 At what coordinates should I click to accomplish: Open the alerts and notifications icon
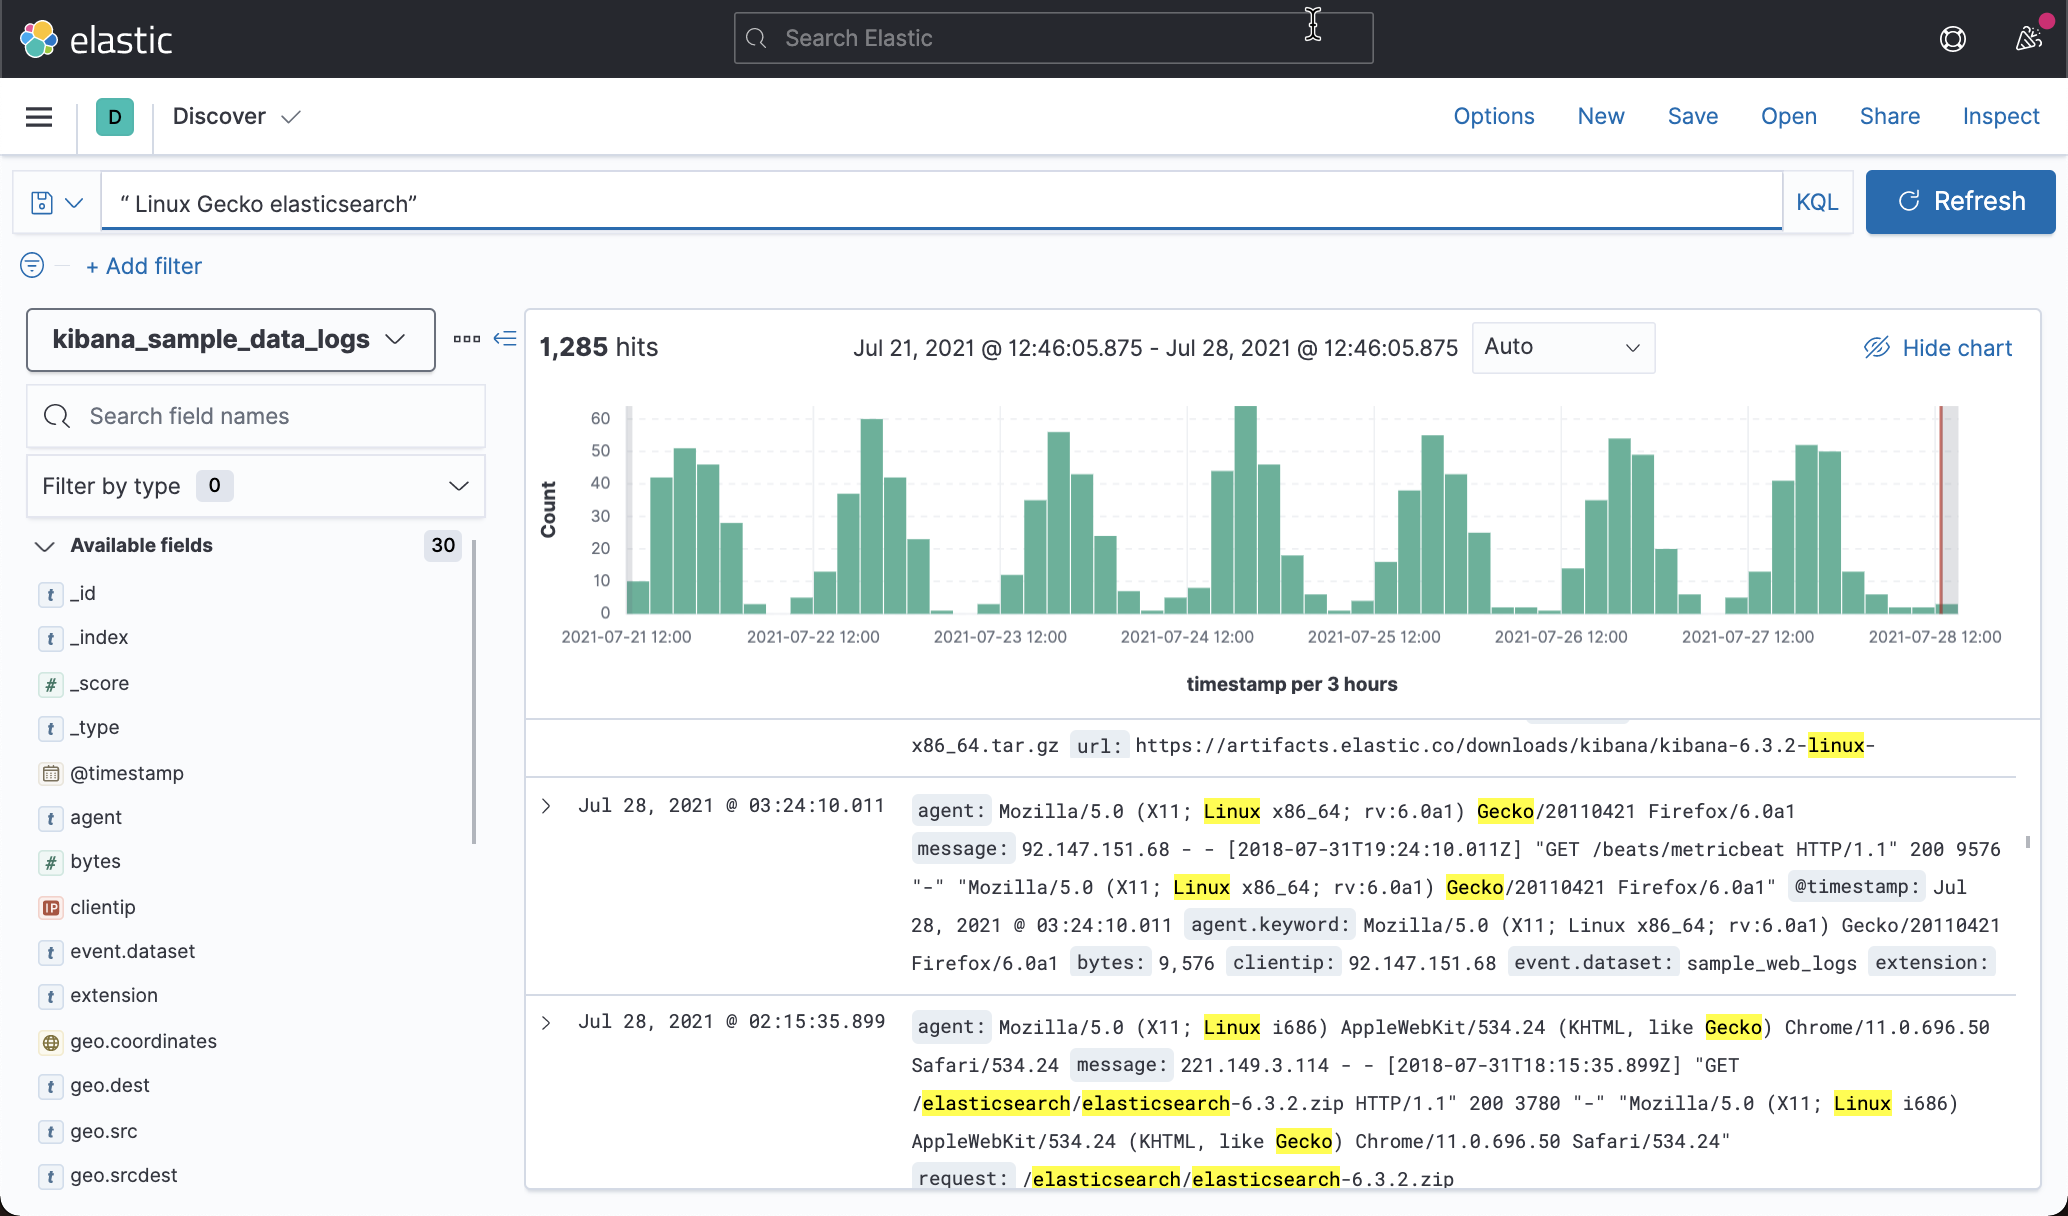click(x=2029, y=38)
